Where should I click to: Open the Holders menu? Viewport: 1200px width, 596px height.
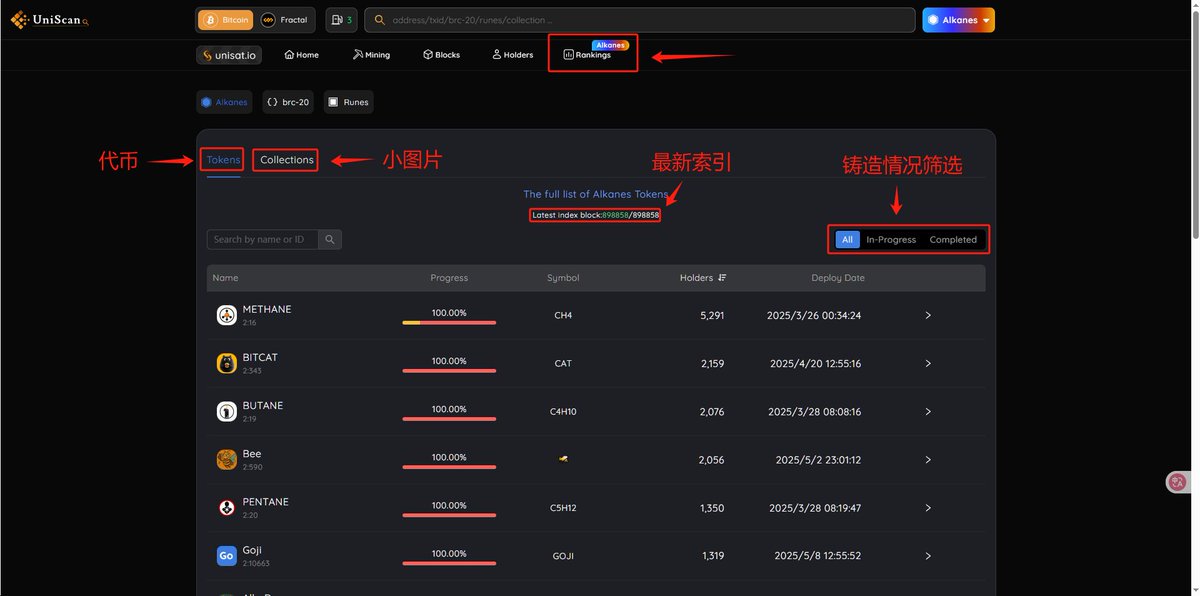(513, 55)
